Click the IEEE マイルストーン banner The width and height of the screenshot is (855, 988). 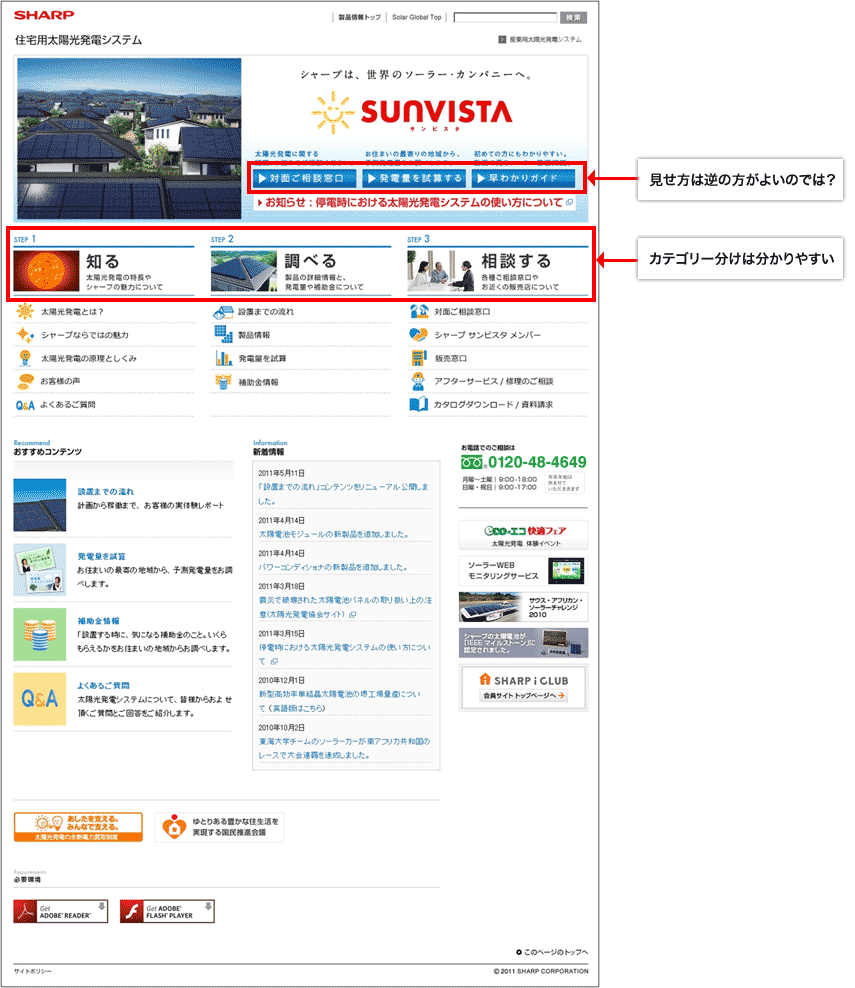click(x=524, y=643)
